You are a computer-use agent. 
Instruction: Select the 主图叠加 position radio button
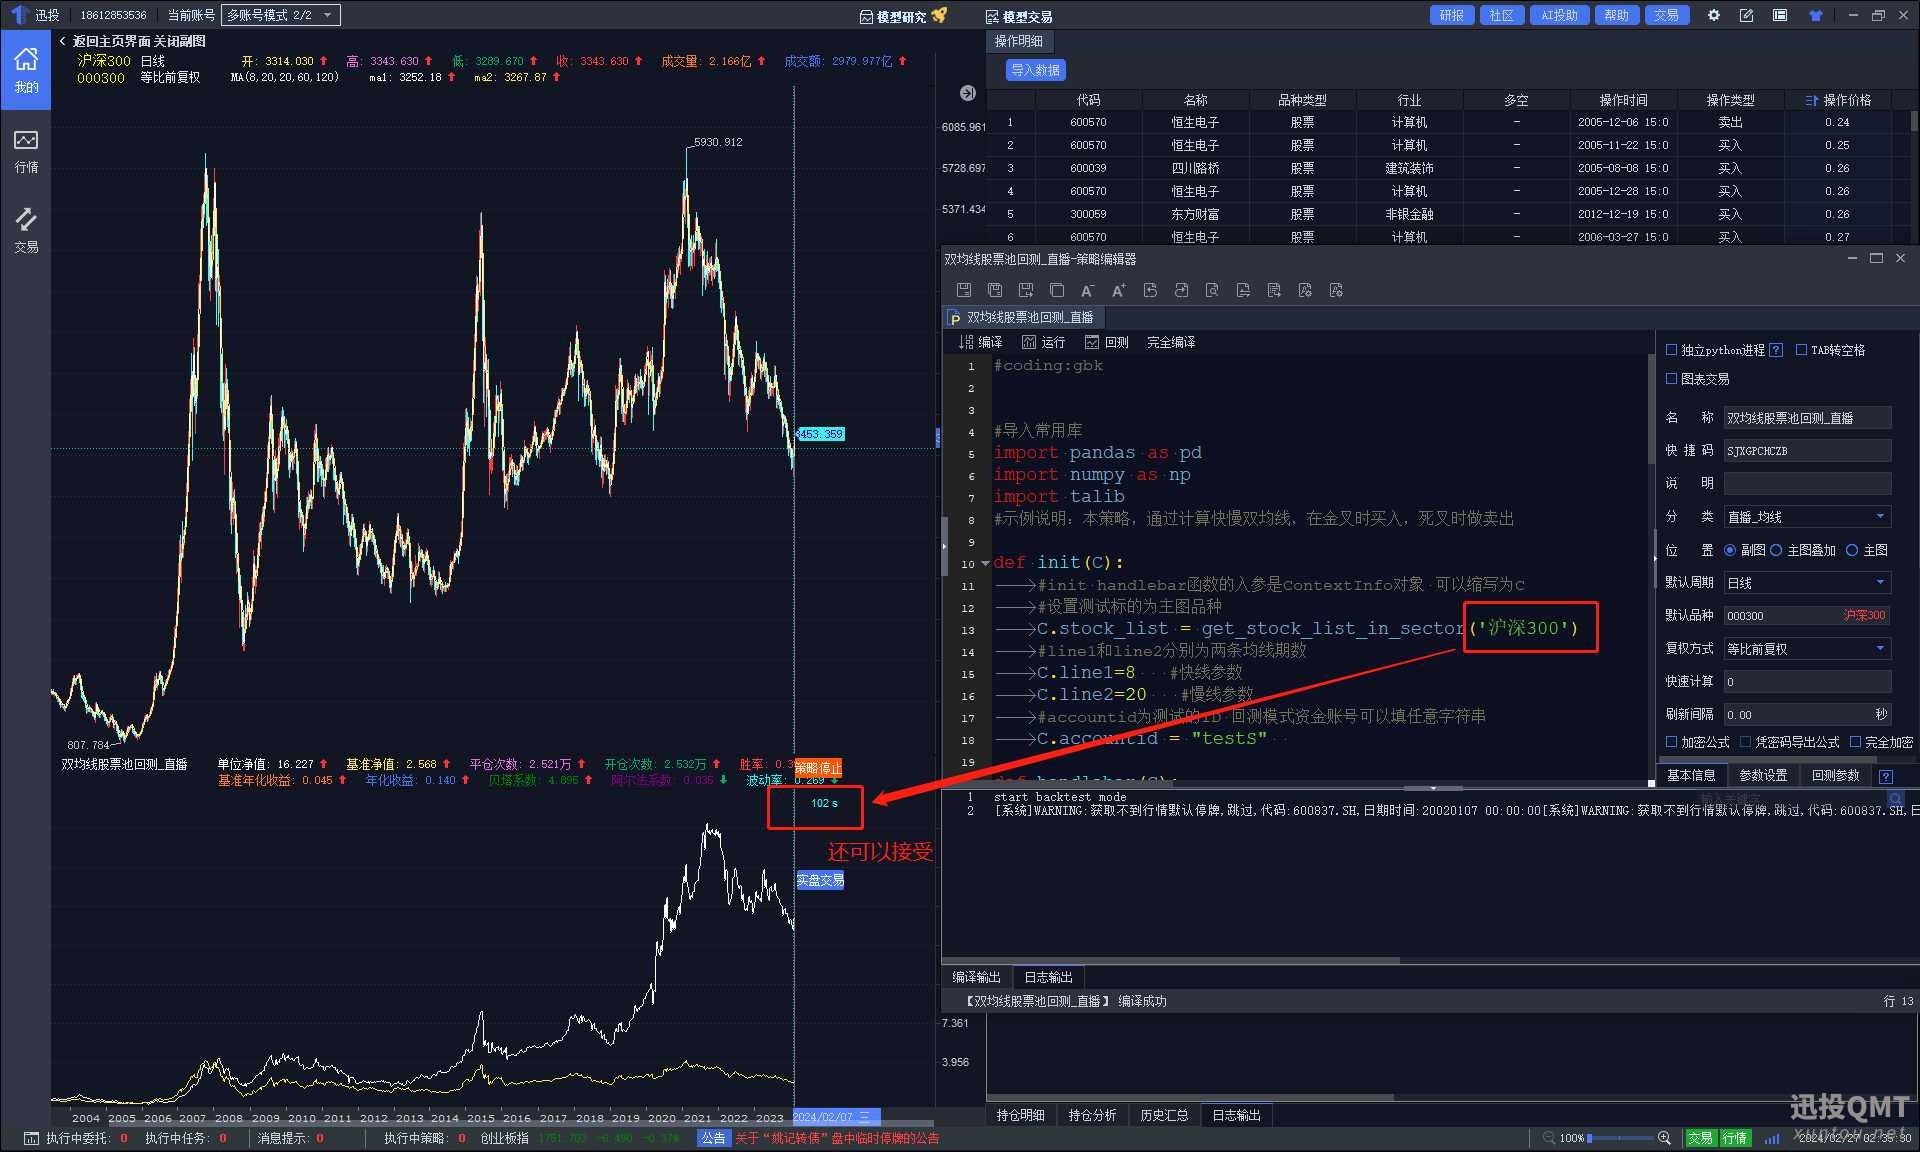1776,550
